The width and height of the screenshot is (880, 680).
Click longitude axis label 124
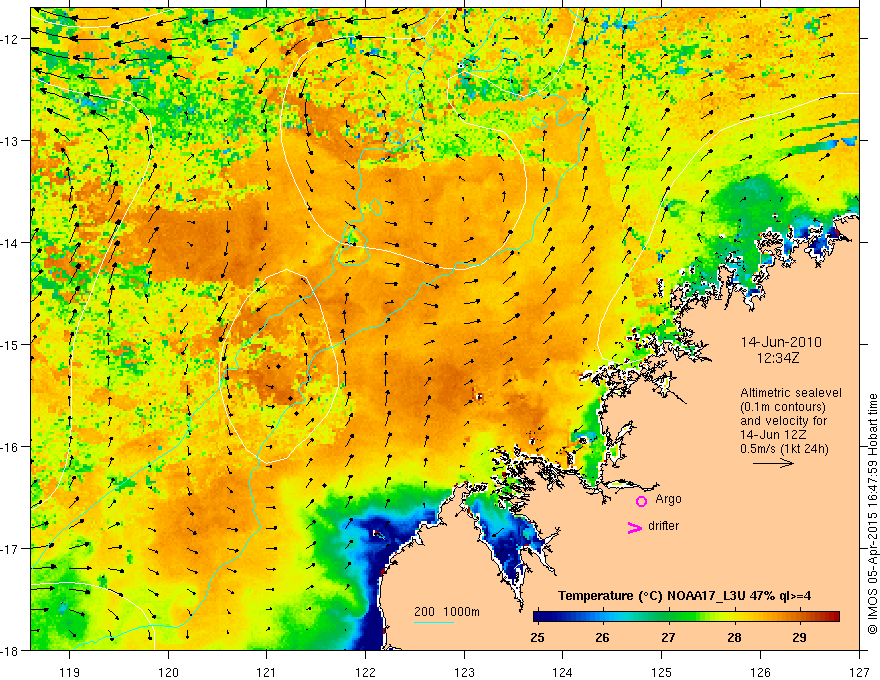point(563,672)
